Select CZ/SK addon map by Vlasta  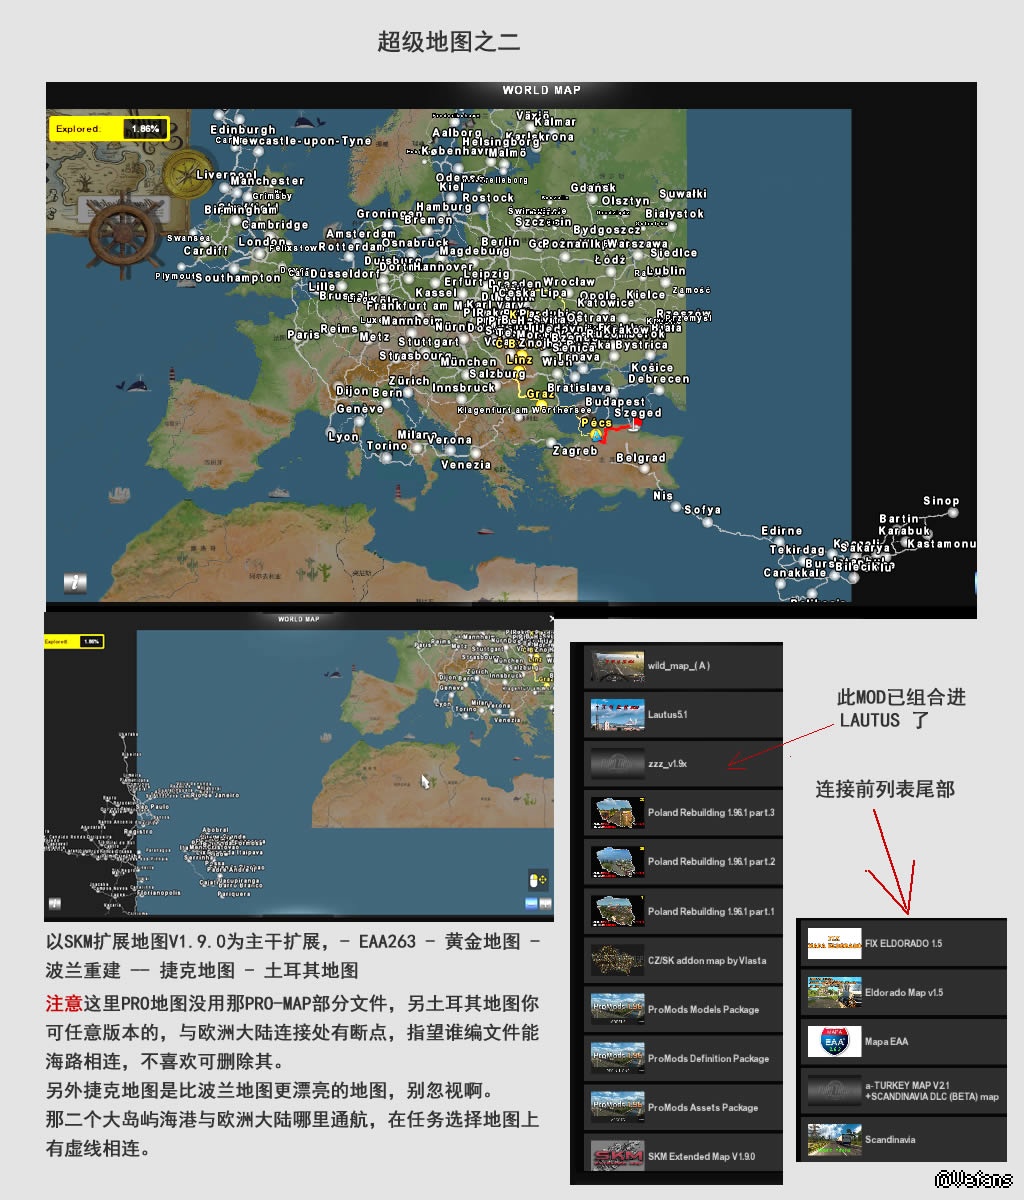point(683,960)
